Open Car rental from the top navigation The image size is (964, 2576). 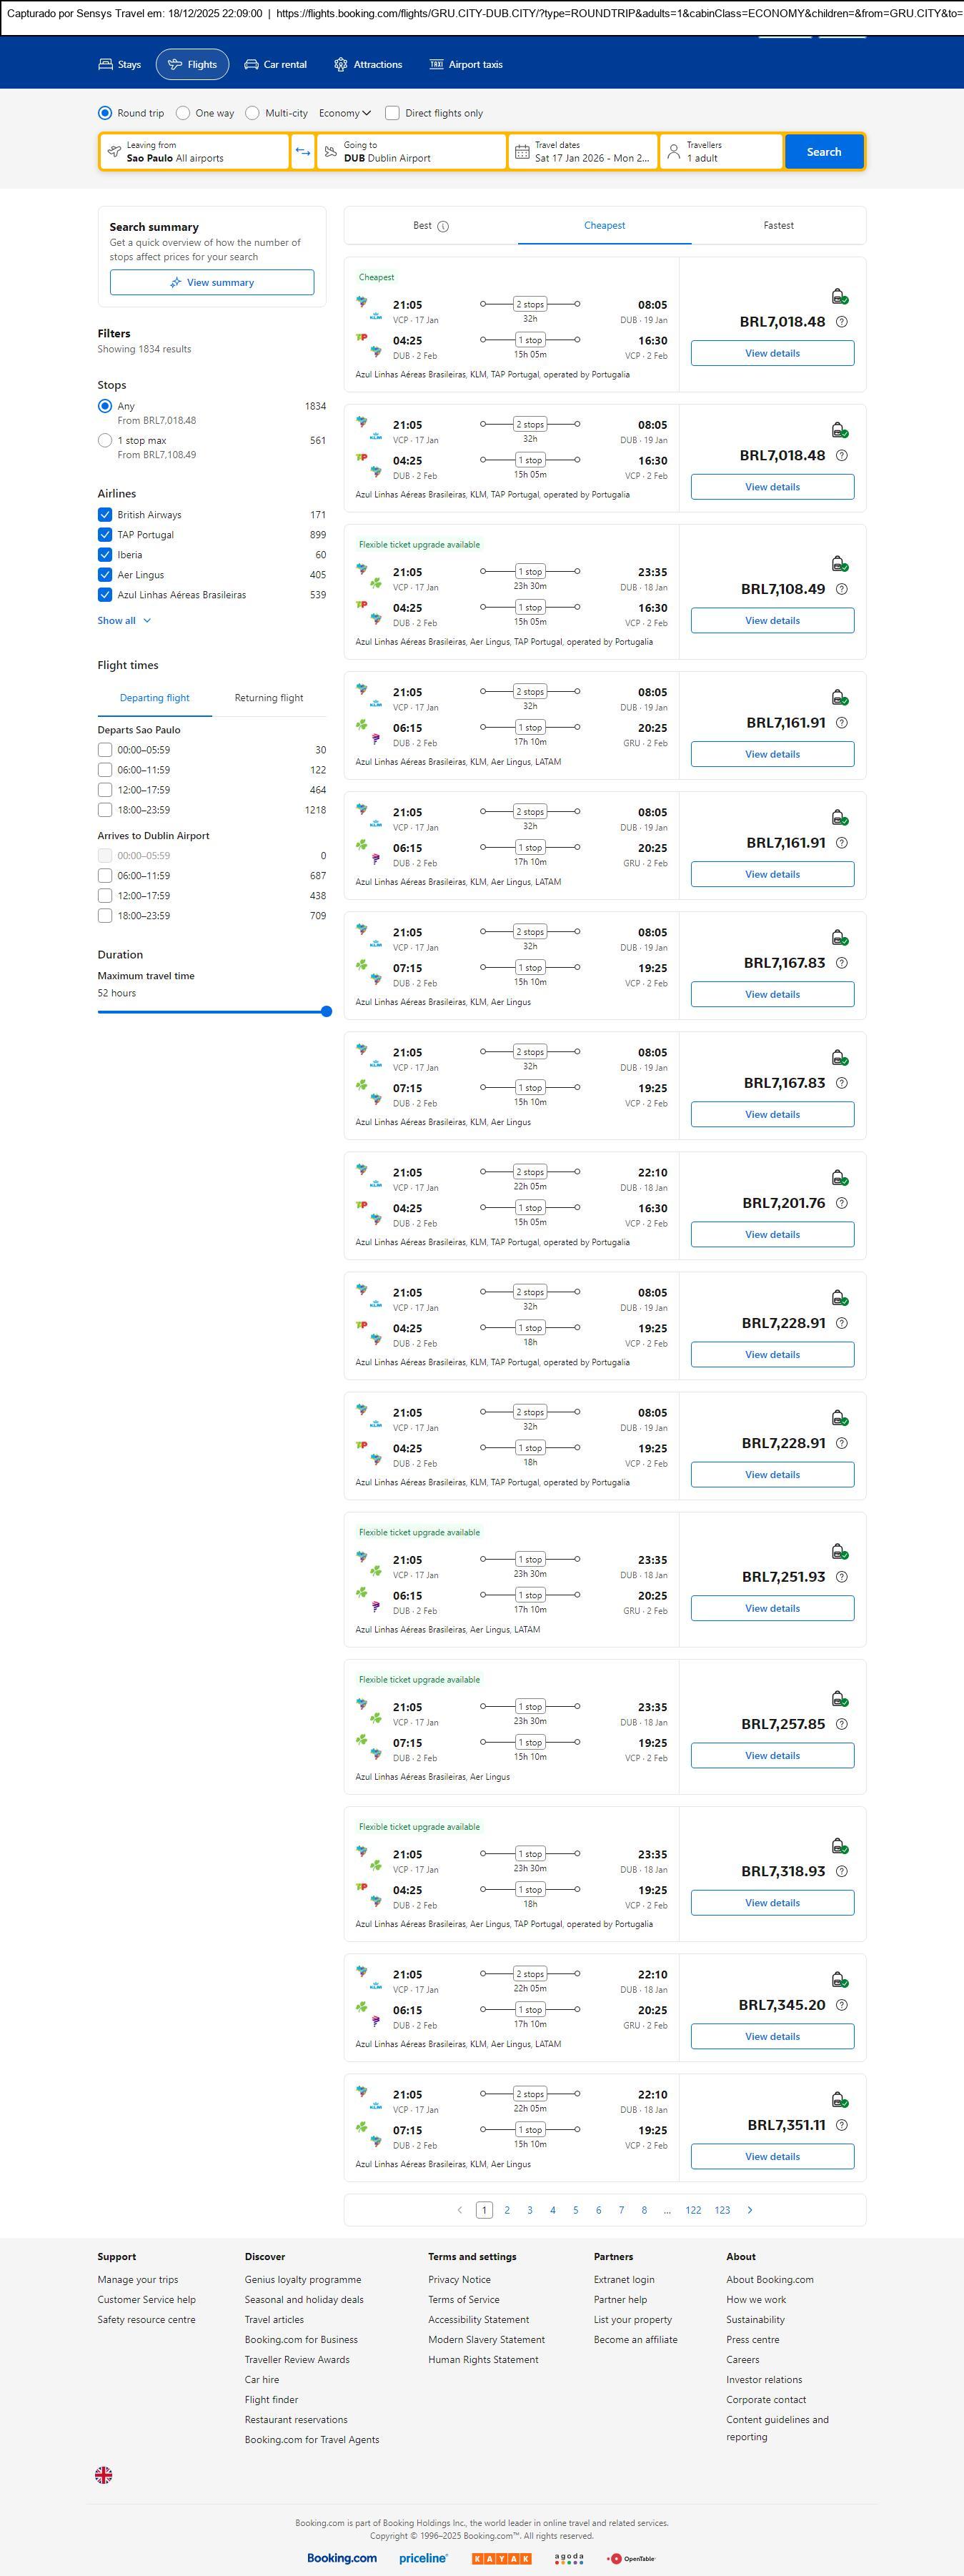tap(276, 65)
